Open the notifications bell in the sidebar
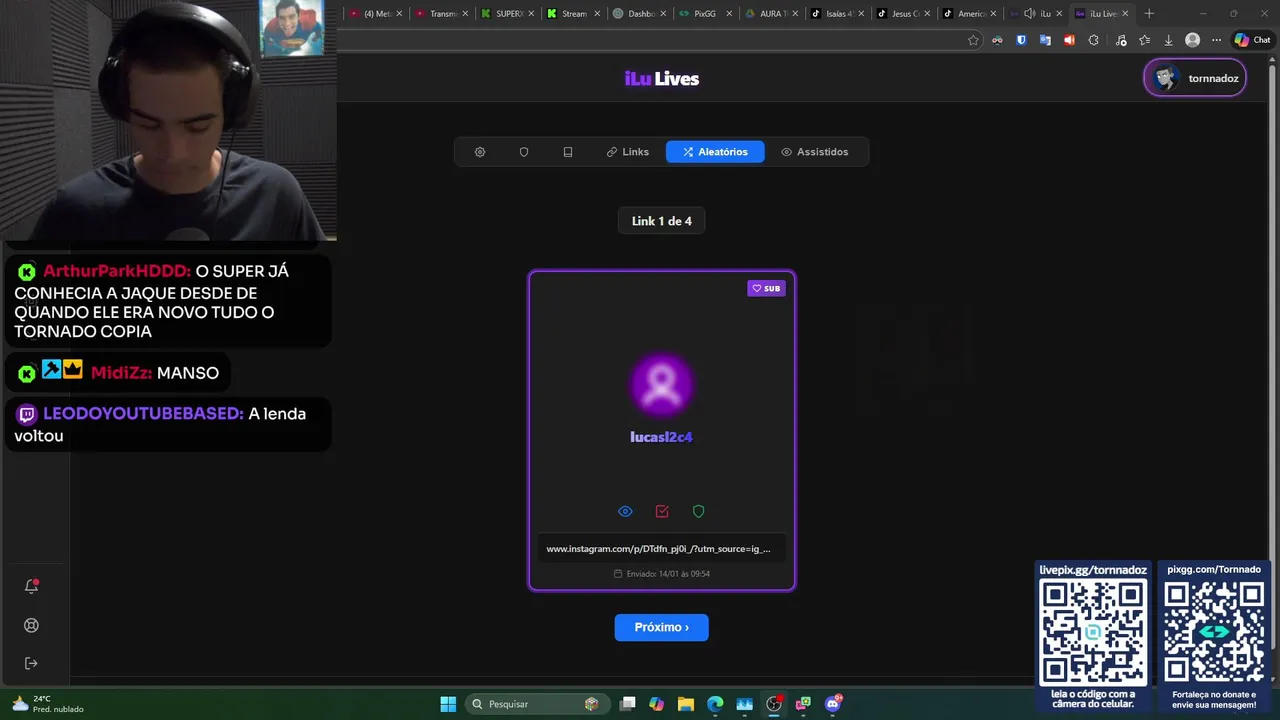Viewport: 1280px width, 720px height. click(x=31, y=586)
